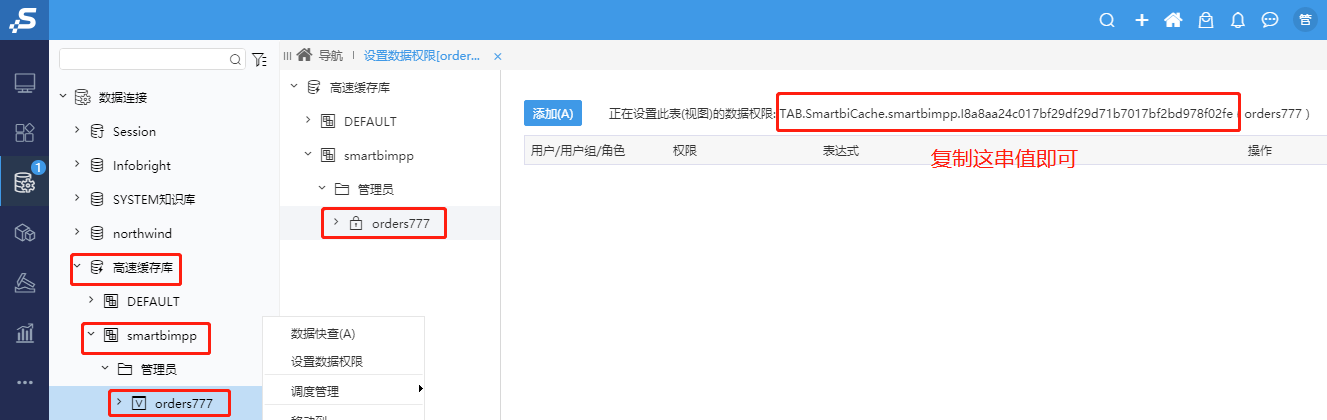Collapse the 数据连接 root node
This screenshot has width=1327, height=420.
[63, 97]
